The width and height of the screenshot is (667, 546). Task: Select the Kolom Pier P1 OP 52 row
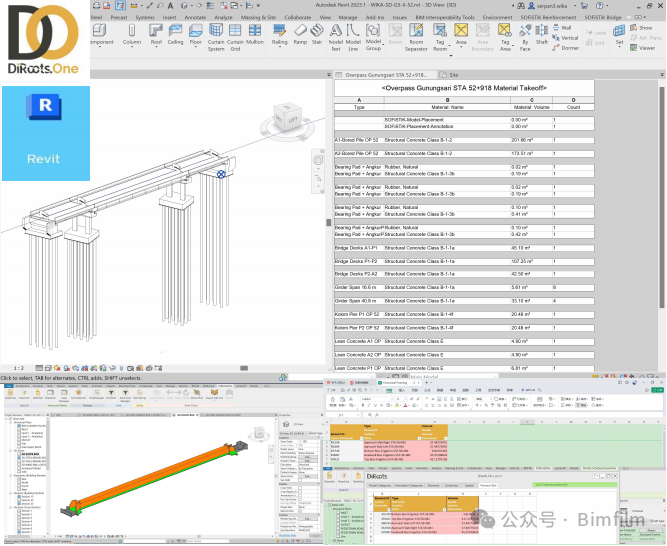coord(464,314)
